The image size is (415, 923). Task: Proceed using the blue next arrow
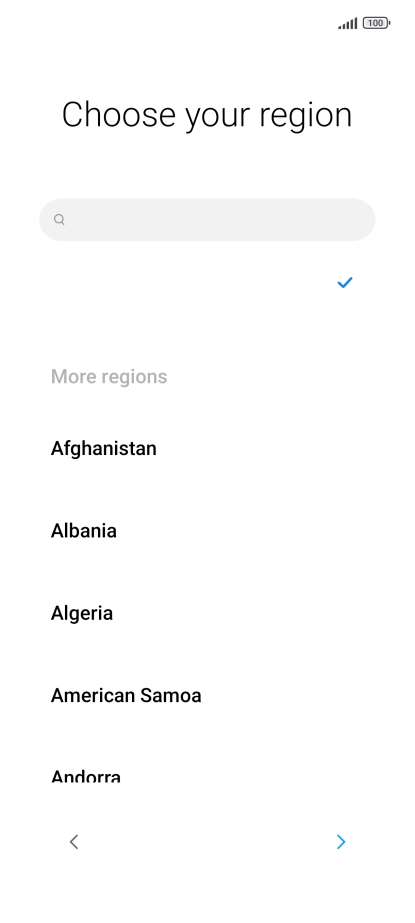coord(341,842)
